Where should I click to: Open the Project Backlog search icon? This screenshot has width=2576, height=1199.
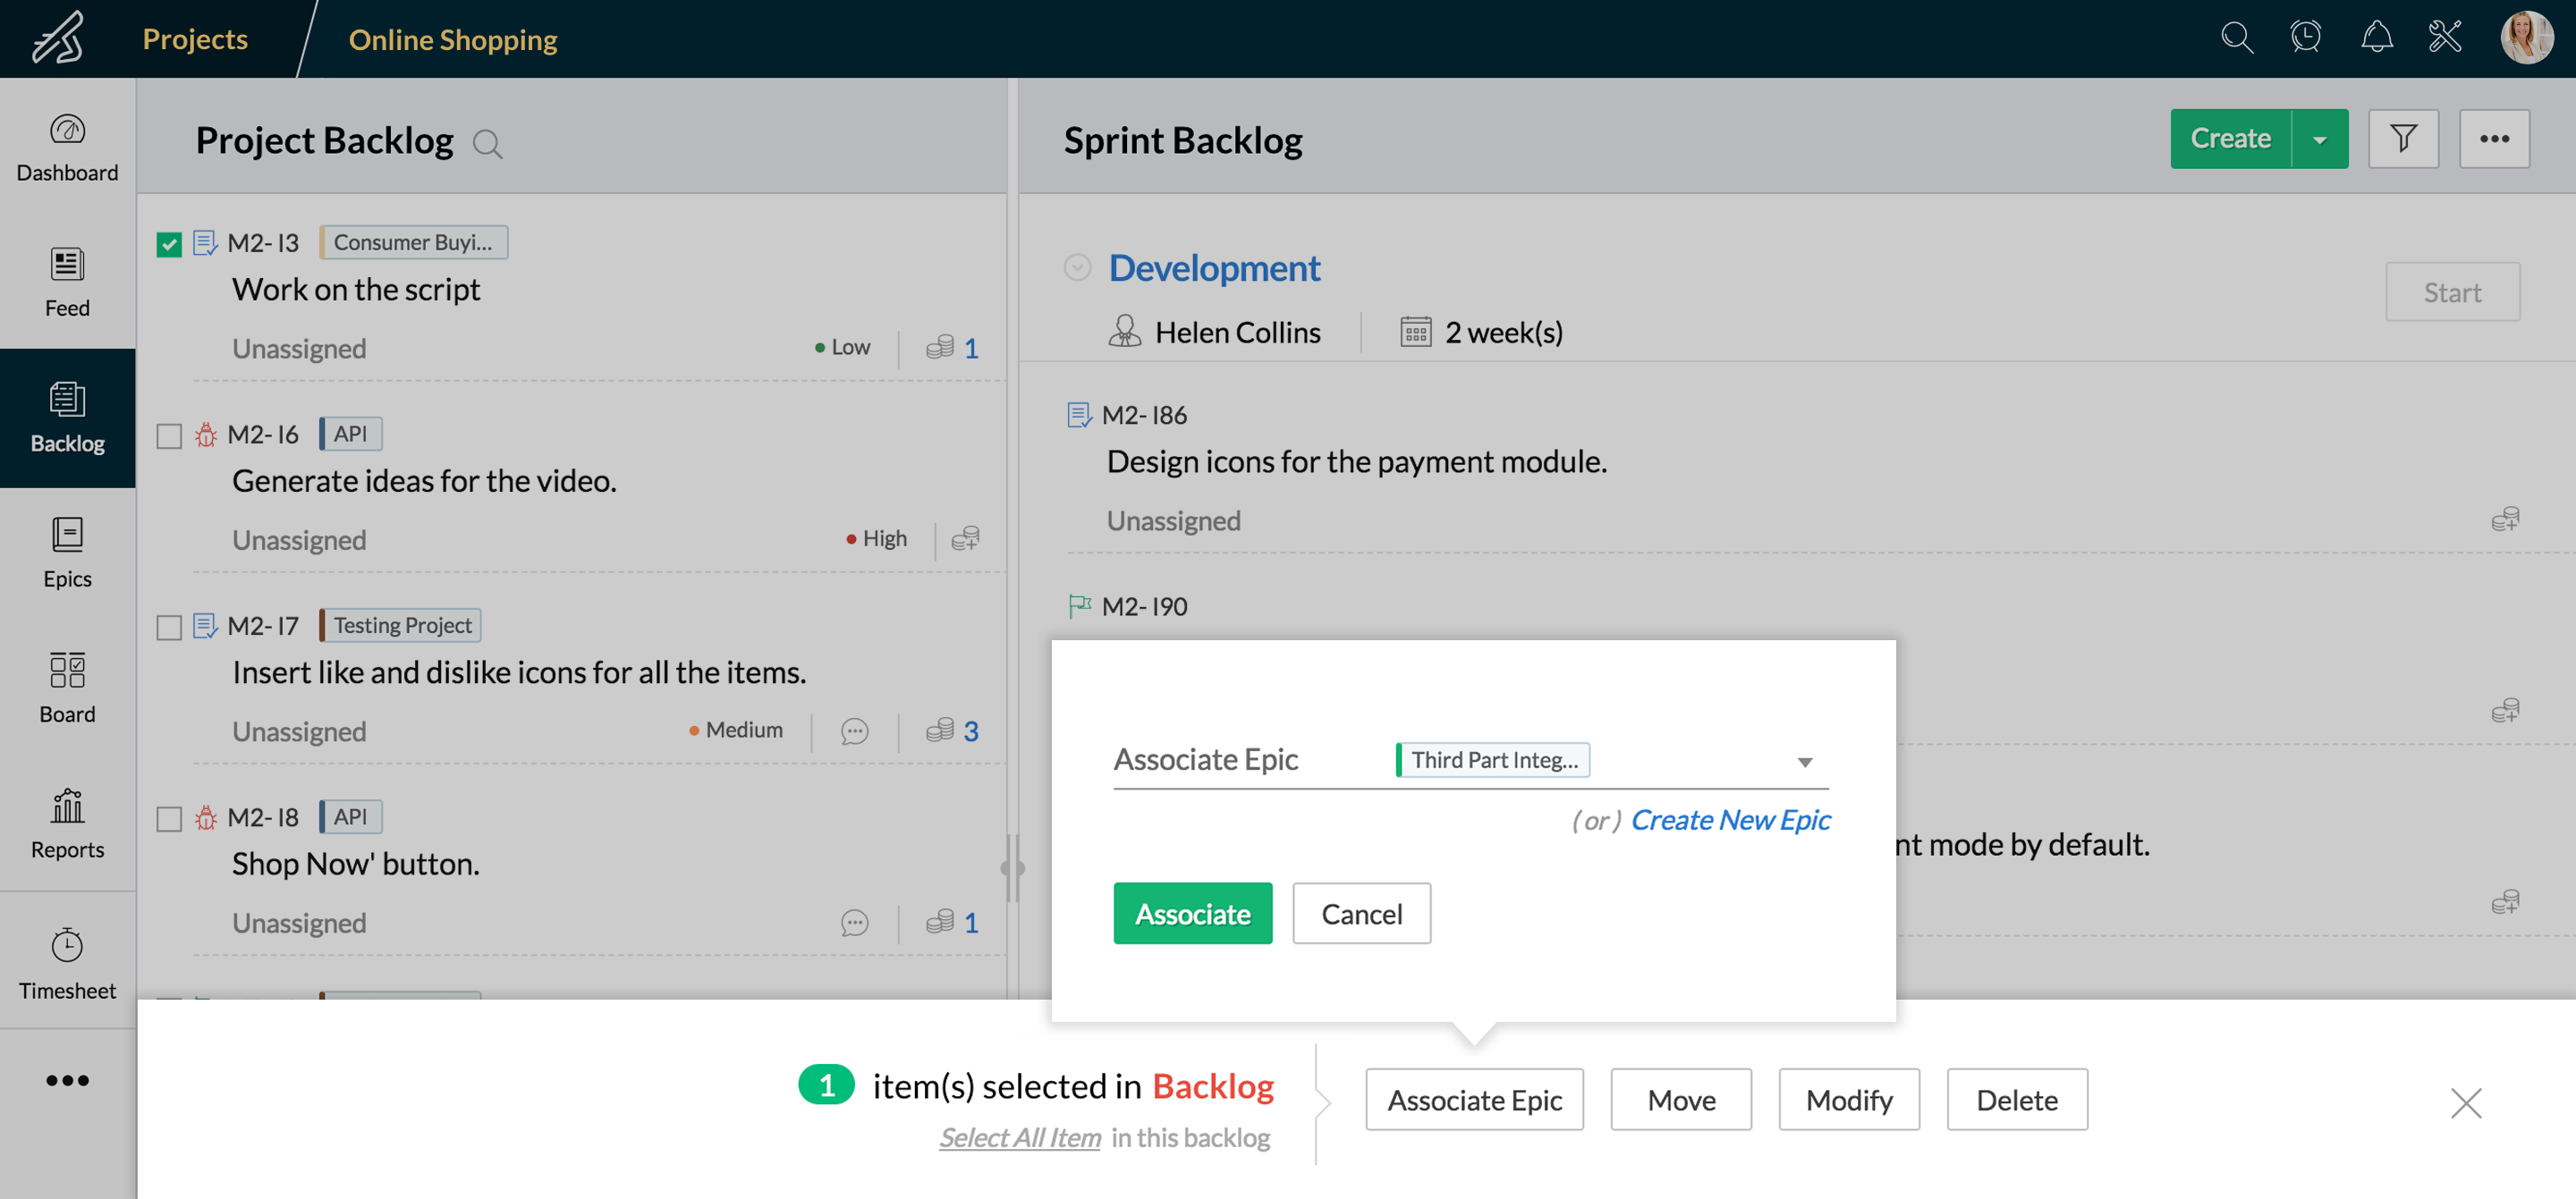[x=487, y=144]
